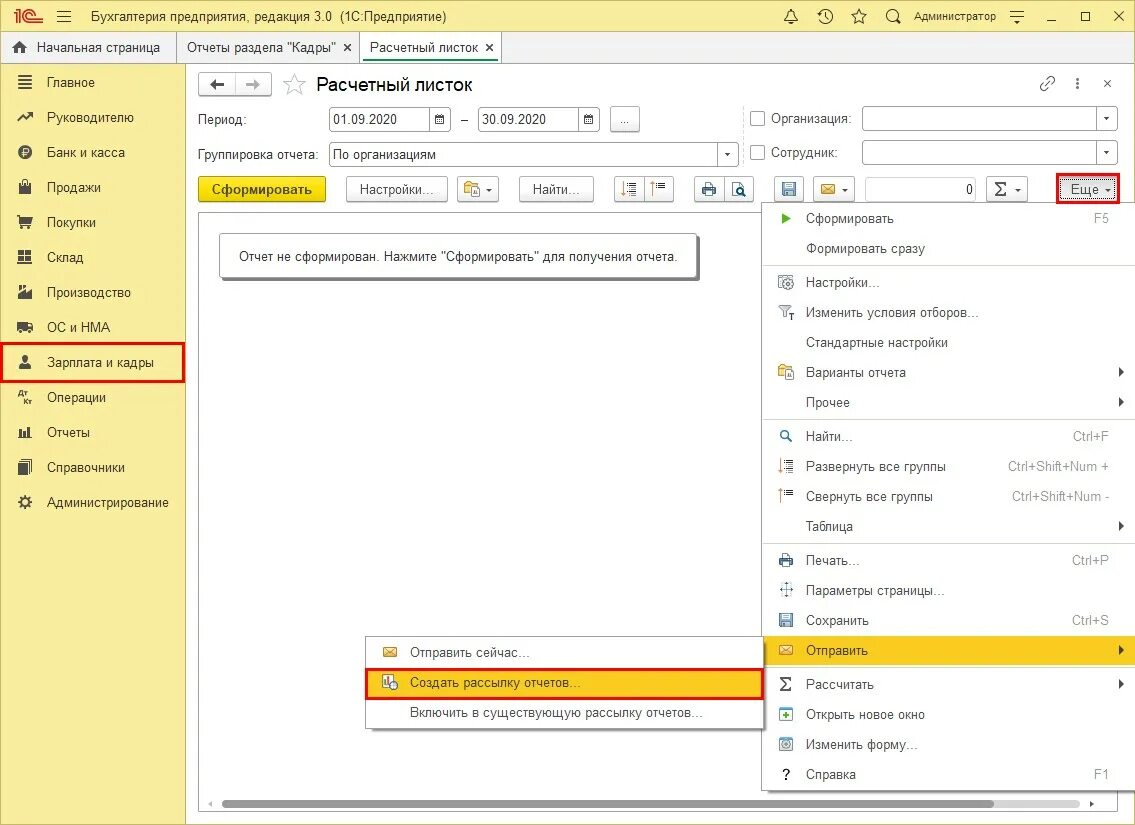Click the numeric sum field
This screenshot has height=825, width=1135.
click(919, 189)
